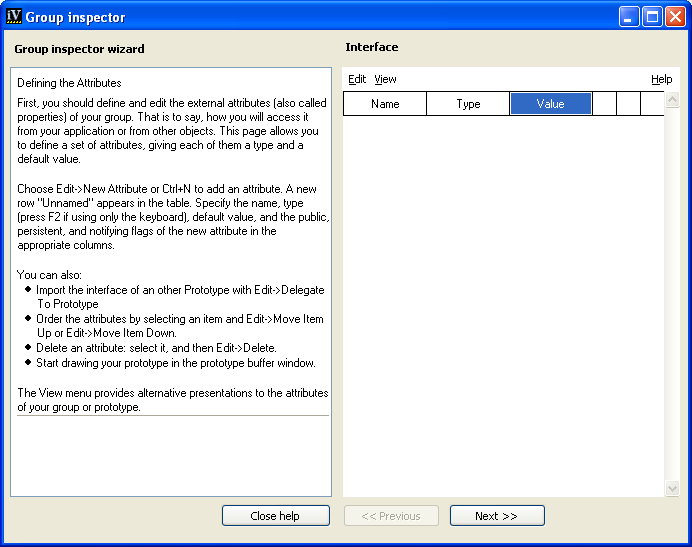Click the 'Start drawing your prototype' bullet line
This screenshot has height=547, width=692.
click(x=176, y=363)
